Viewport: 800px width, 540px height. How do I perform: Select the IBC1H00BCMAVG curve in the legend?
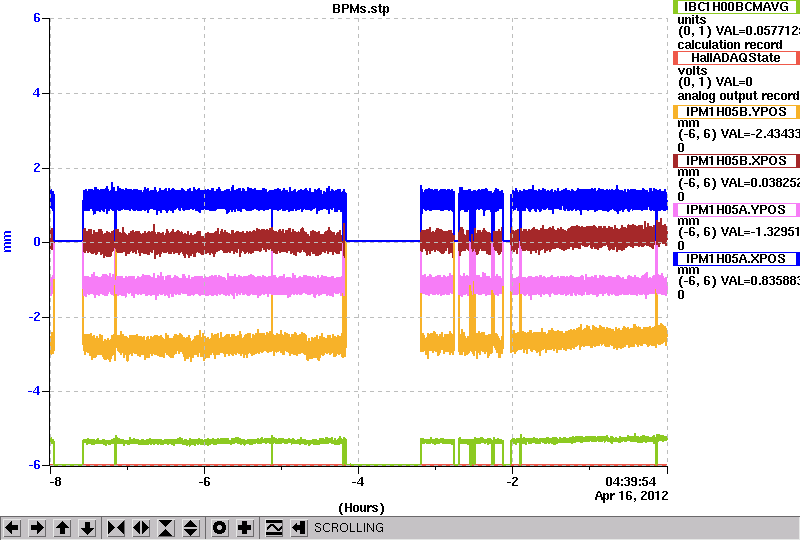pos(736,7)
